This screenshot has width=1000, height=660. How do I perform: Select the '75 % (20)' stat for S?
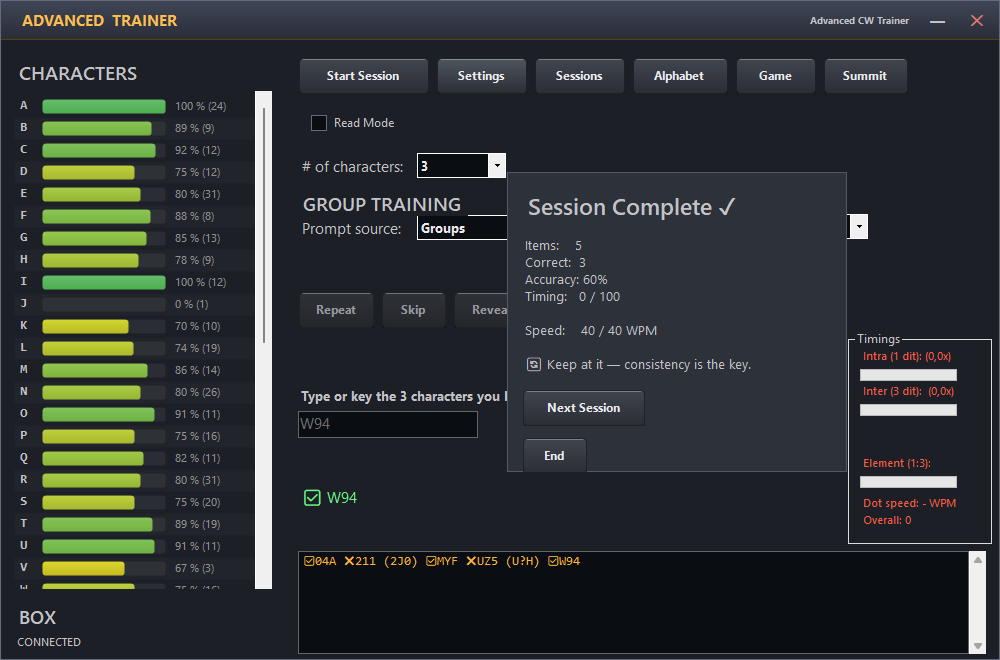(x=198, y=502)
